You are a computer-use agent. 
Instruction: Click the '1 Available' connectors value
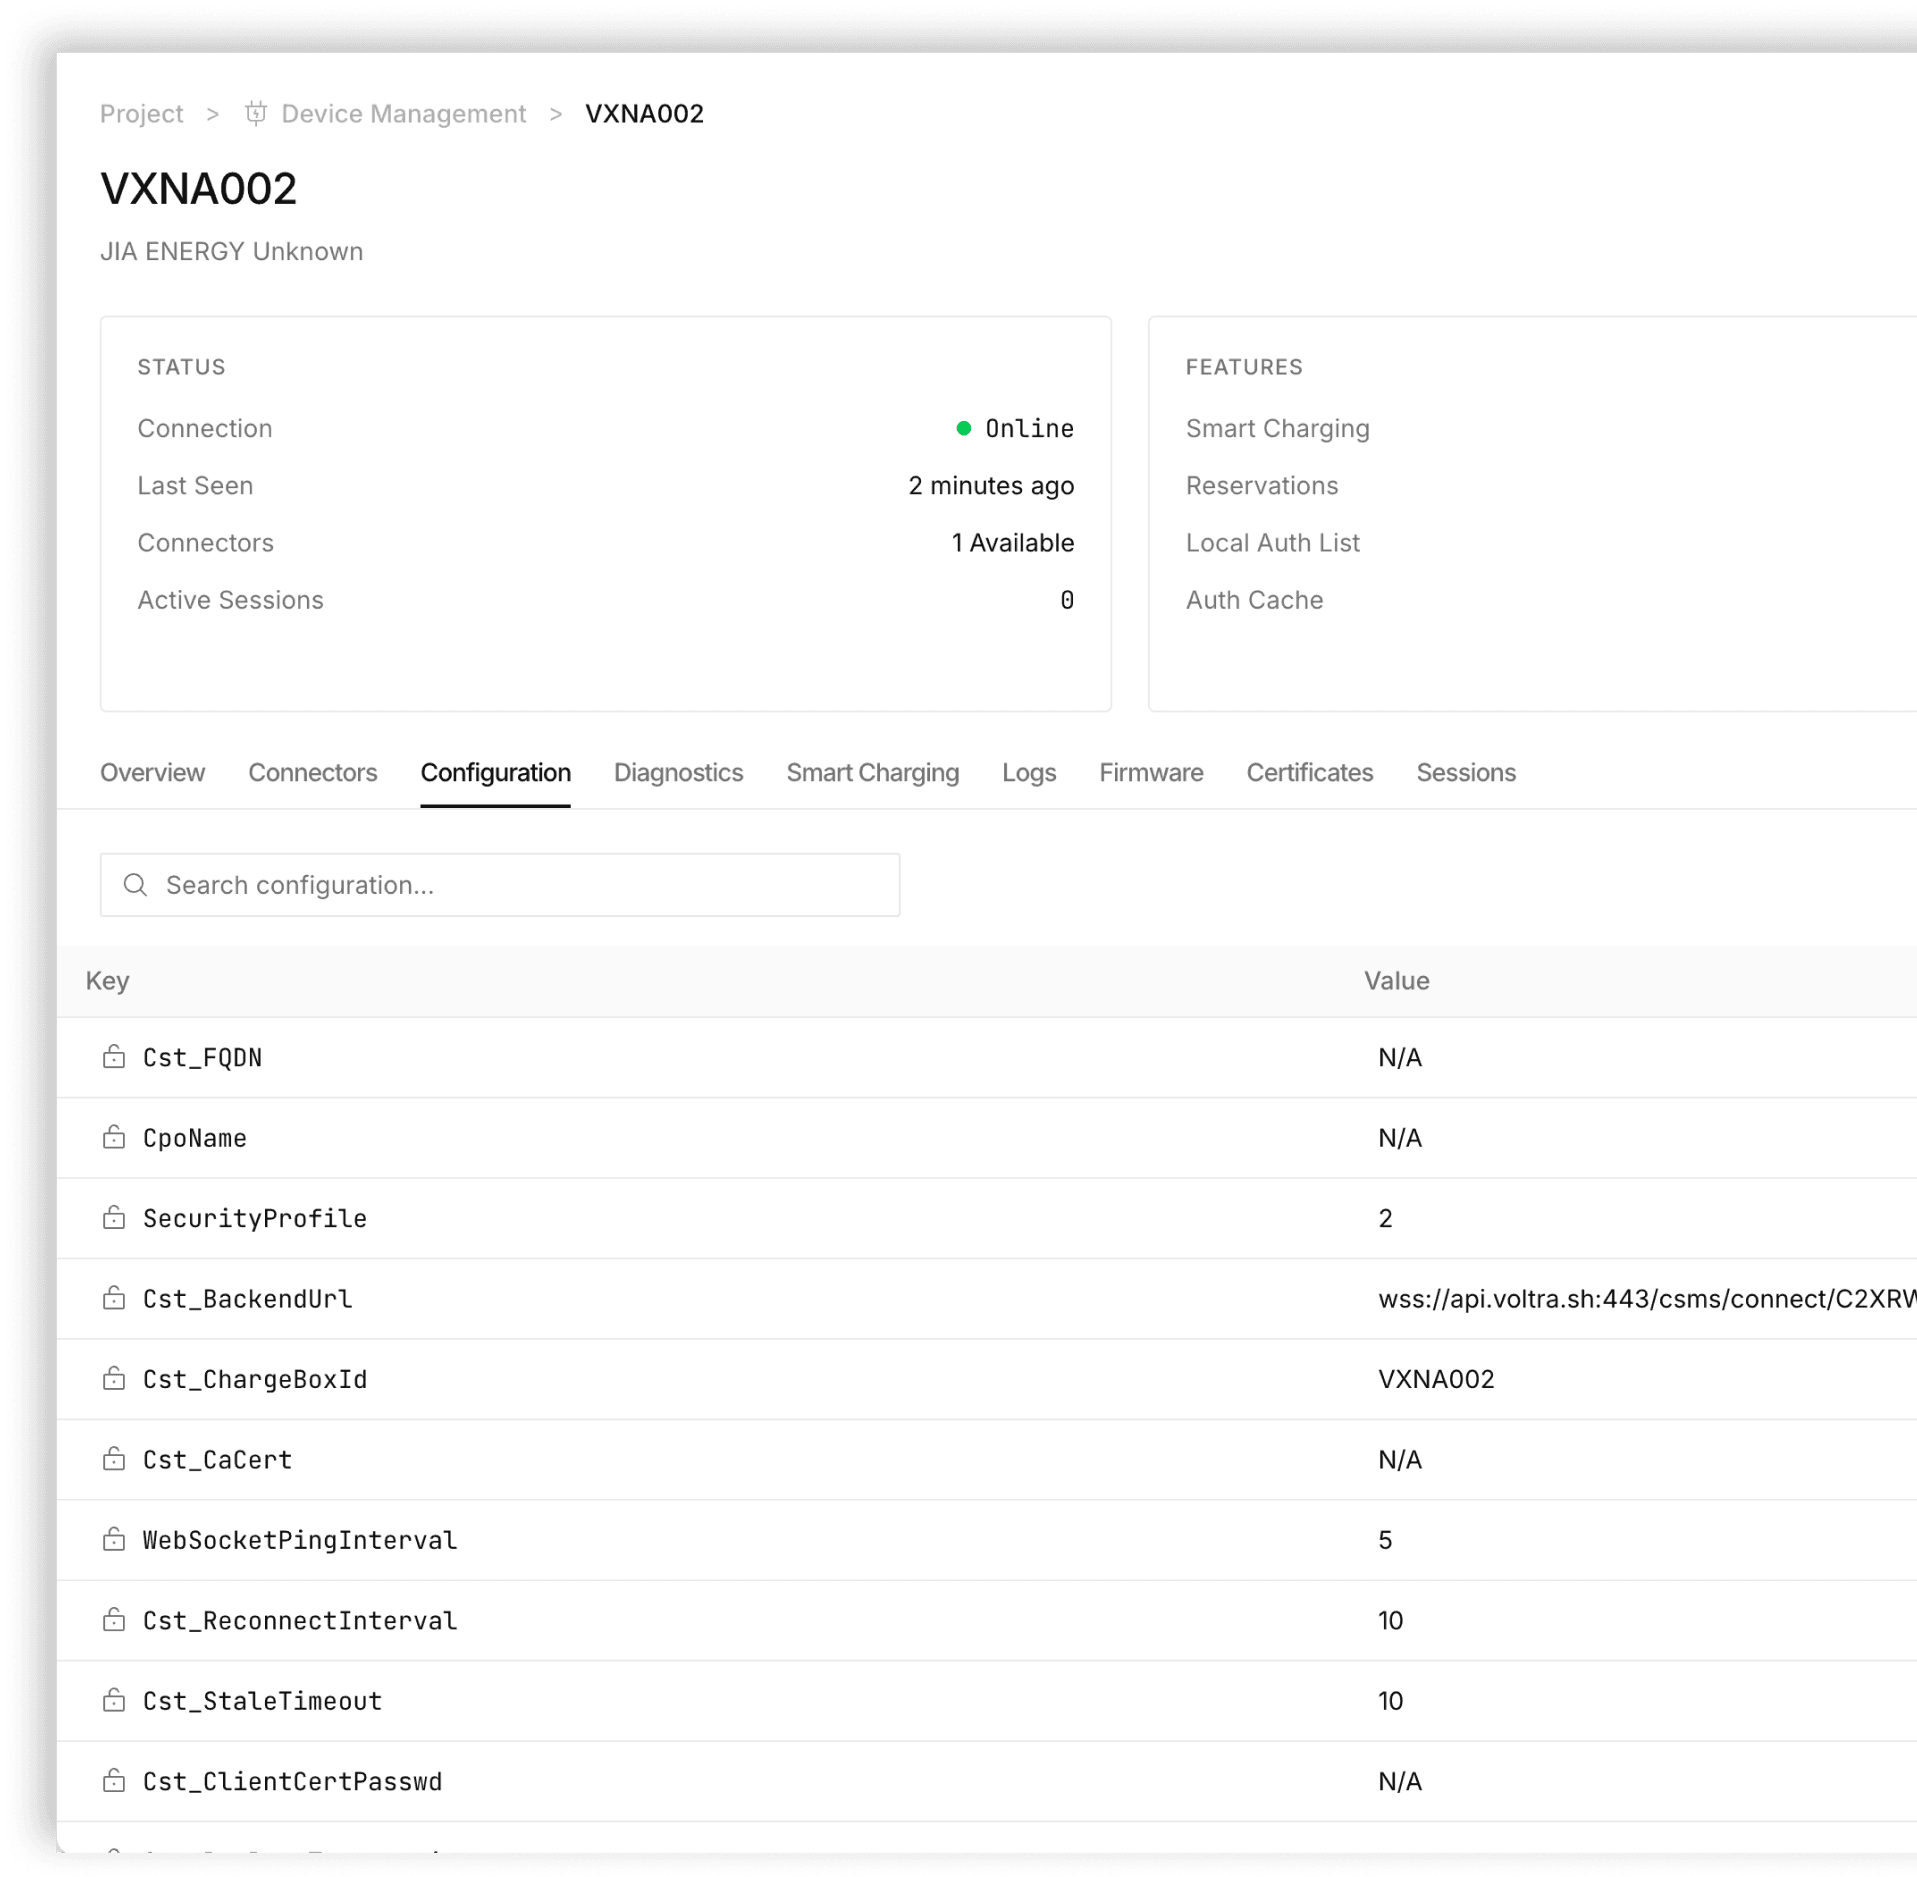[1012, 543]
